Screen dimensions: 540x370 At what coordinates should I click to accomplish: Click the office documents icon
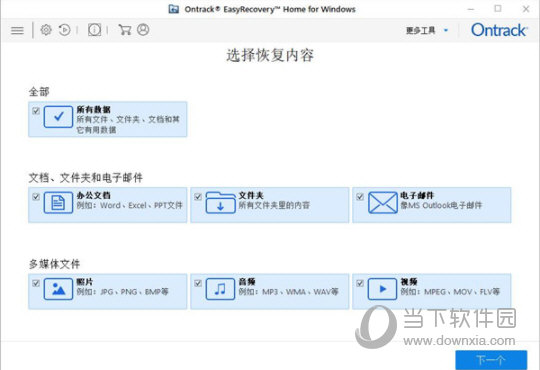pyautogui.click(x=58, y=203)
